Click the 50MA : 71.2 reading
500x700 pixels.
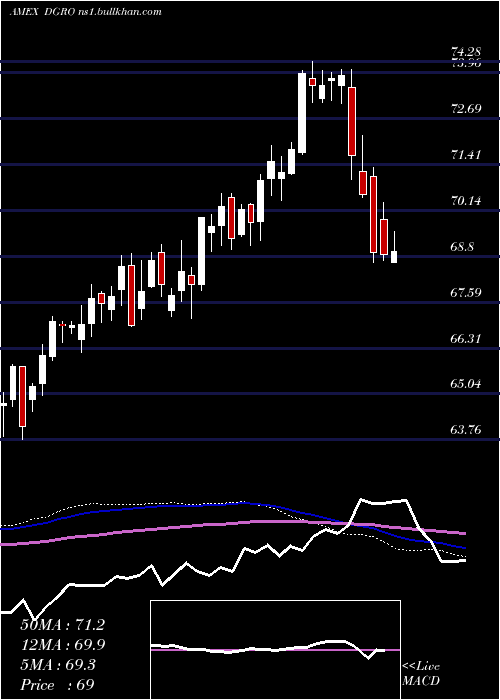pos(62,625)
